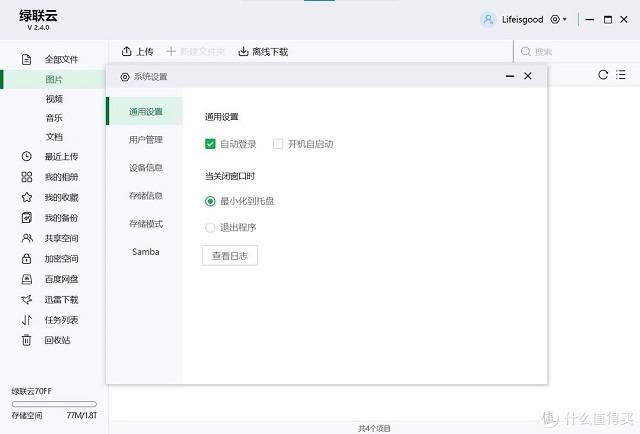This screenshot has width=640, height=434.
Task: Switch list view mode icon
Action: 621,75
